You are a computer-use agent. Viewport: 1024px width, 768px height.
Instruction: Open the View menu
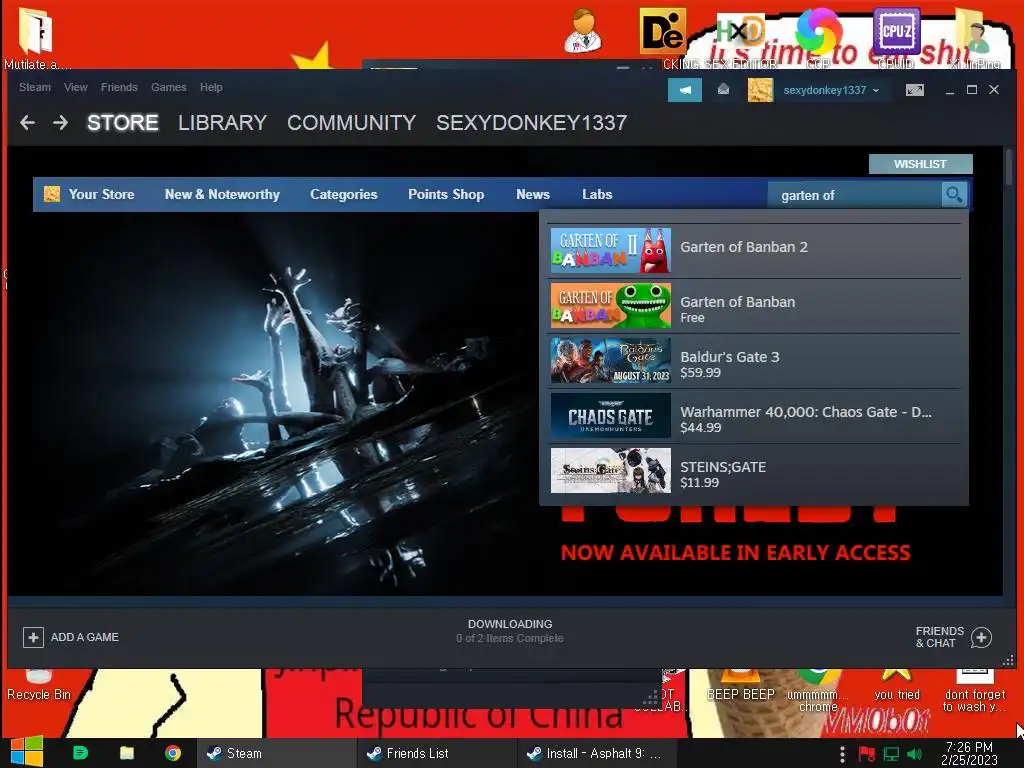pyautogui.click(x=76, y=87)
